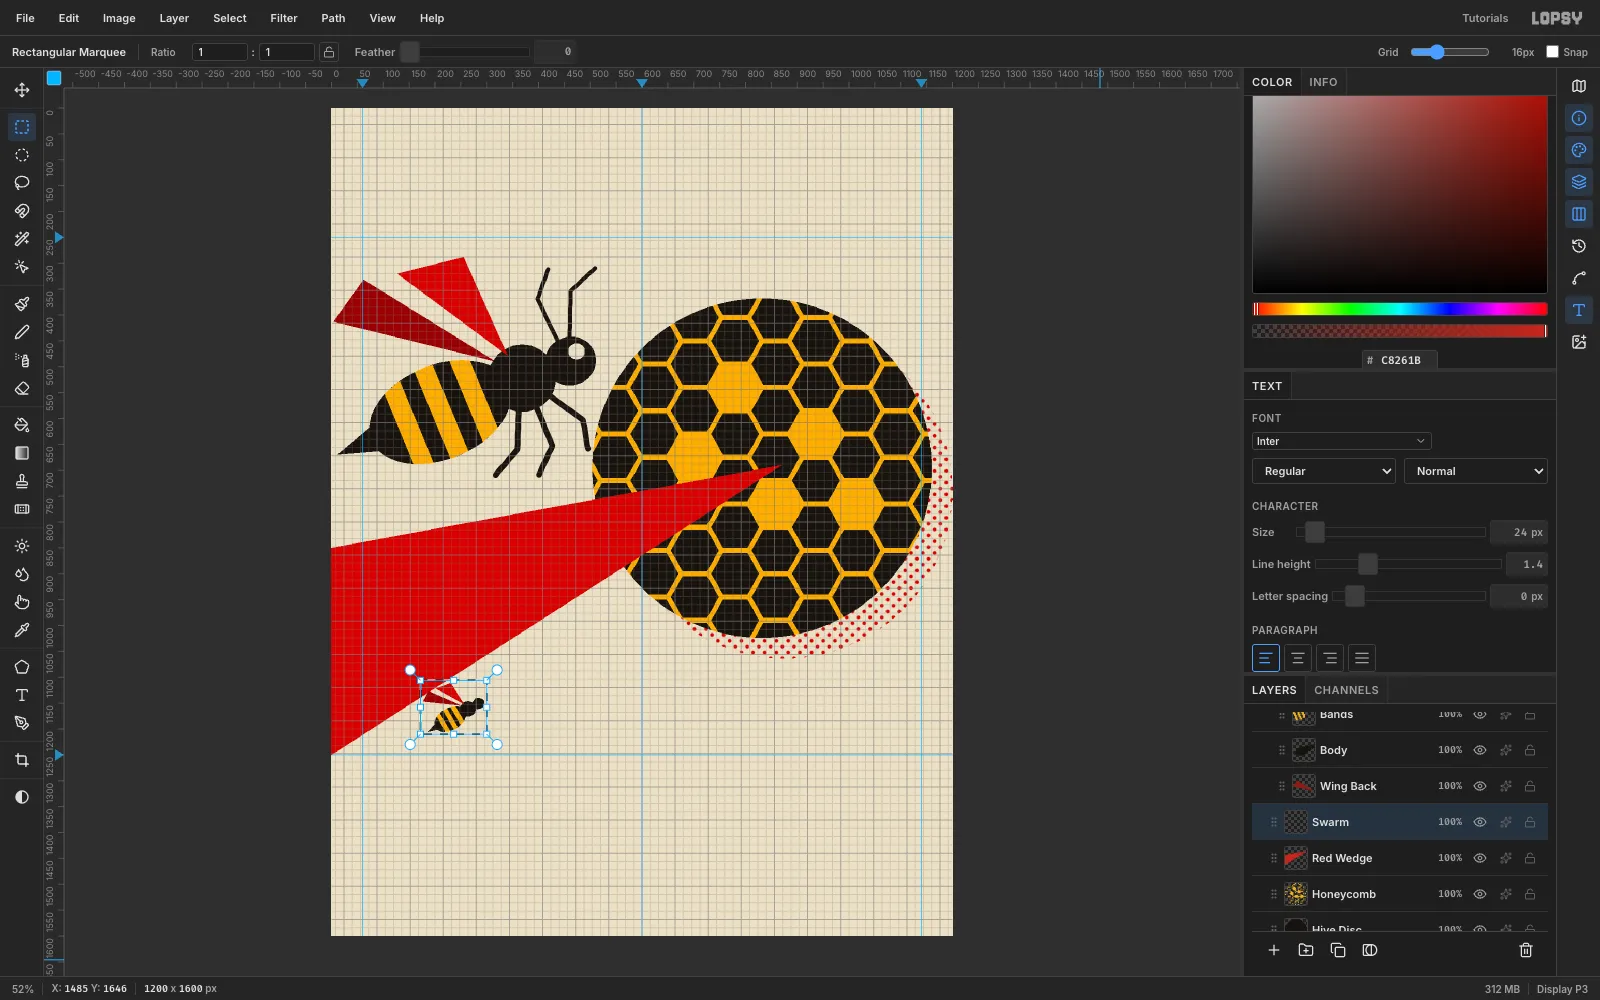Screen dimensions: 1600x1000
Task: Select the Paint Bucket tool
Action: (22, 425)
